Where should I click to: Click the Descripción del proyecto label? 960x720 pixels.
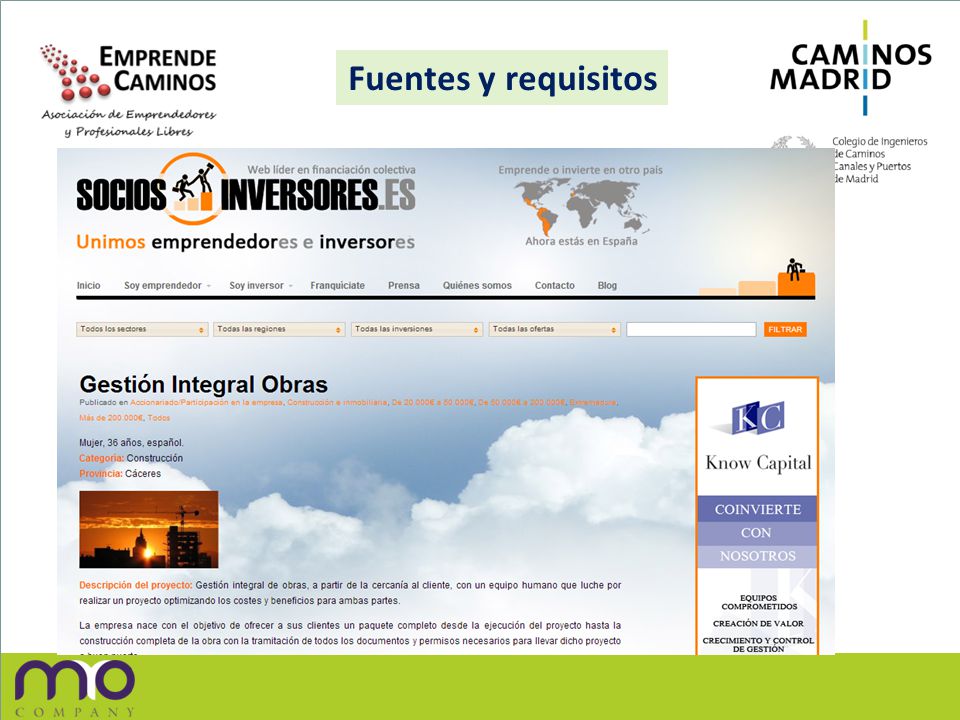pos(136,585)
